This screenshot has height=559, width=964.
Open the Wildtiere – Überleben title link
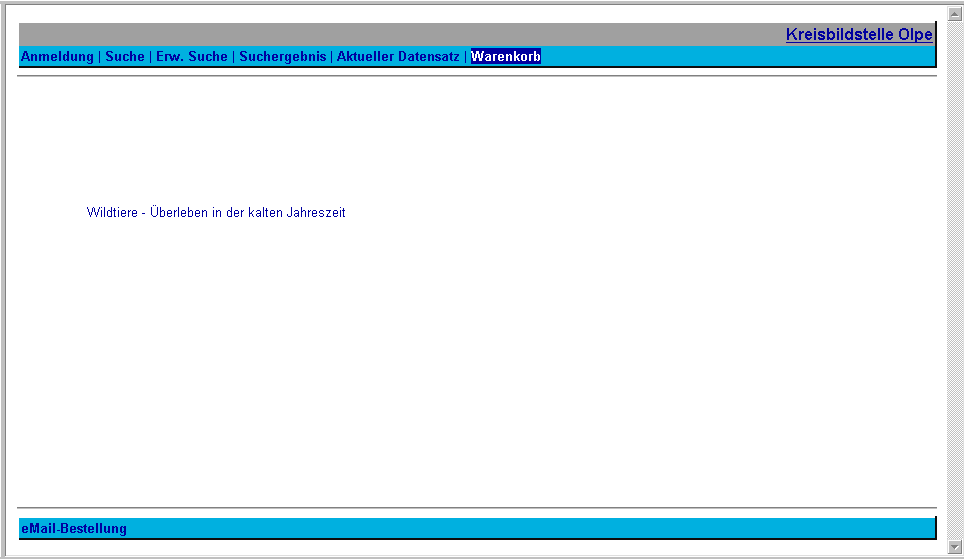coord(216,213)
